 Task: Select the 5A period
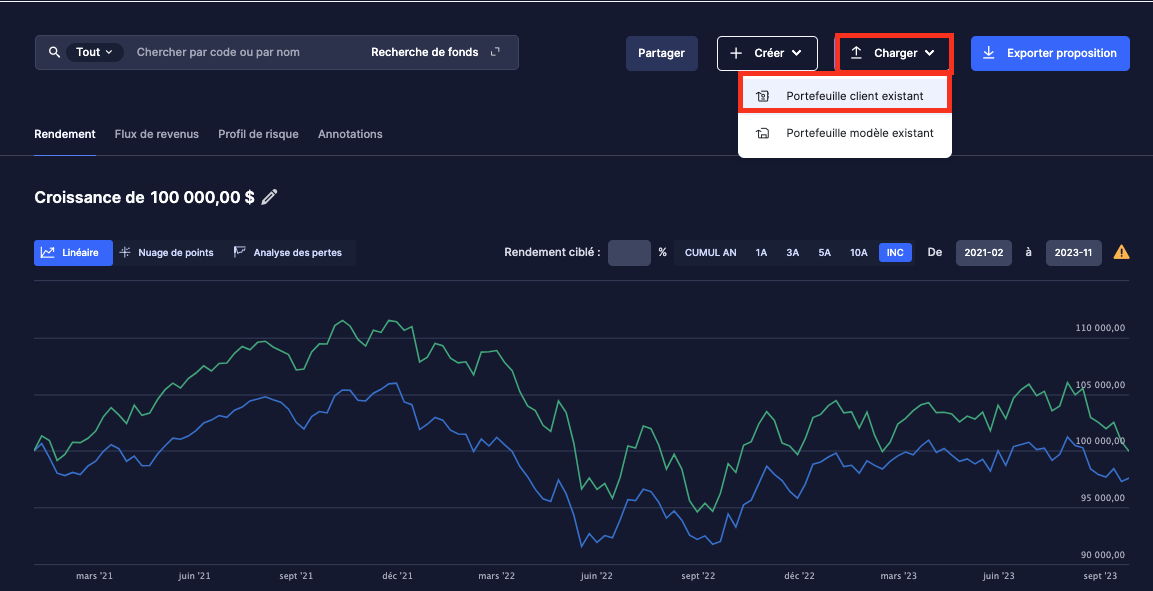[824, 252]
